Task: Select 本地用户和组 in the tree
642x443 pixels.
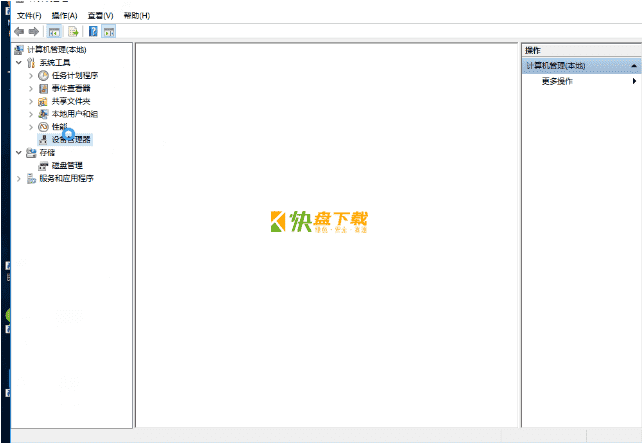Action: 75,114
